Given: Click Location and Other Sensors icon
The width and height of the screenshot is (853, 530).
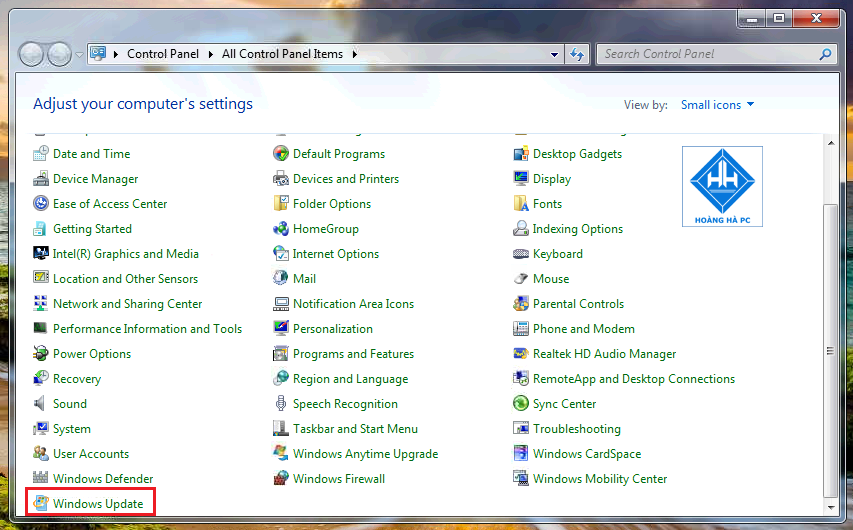Looking at the screenshot, I should (40, 278).
